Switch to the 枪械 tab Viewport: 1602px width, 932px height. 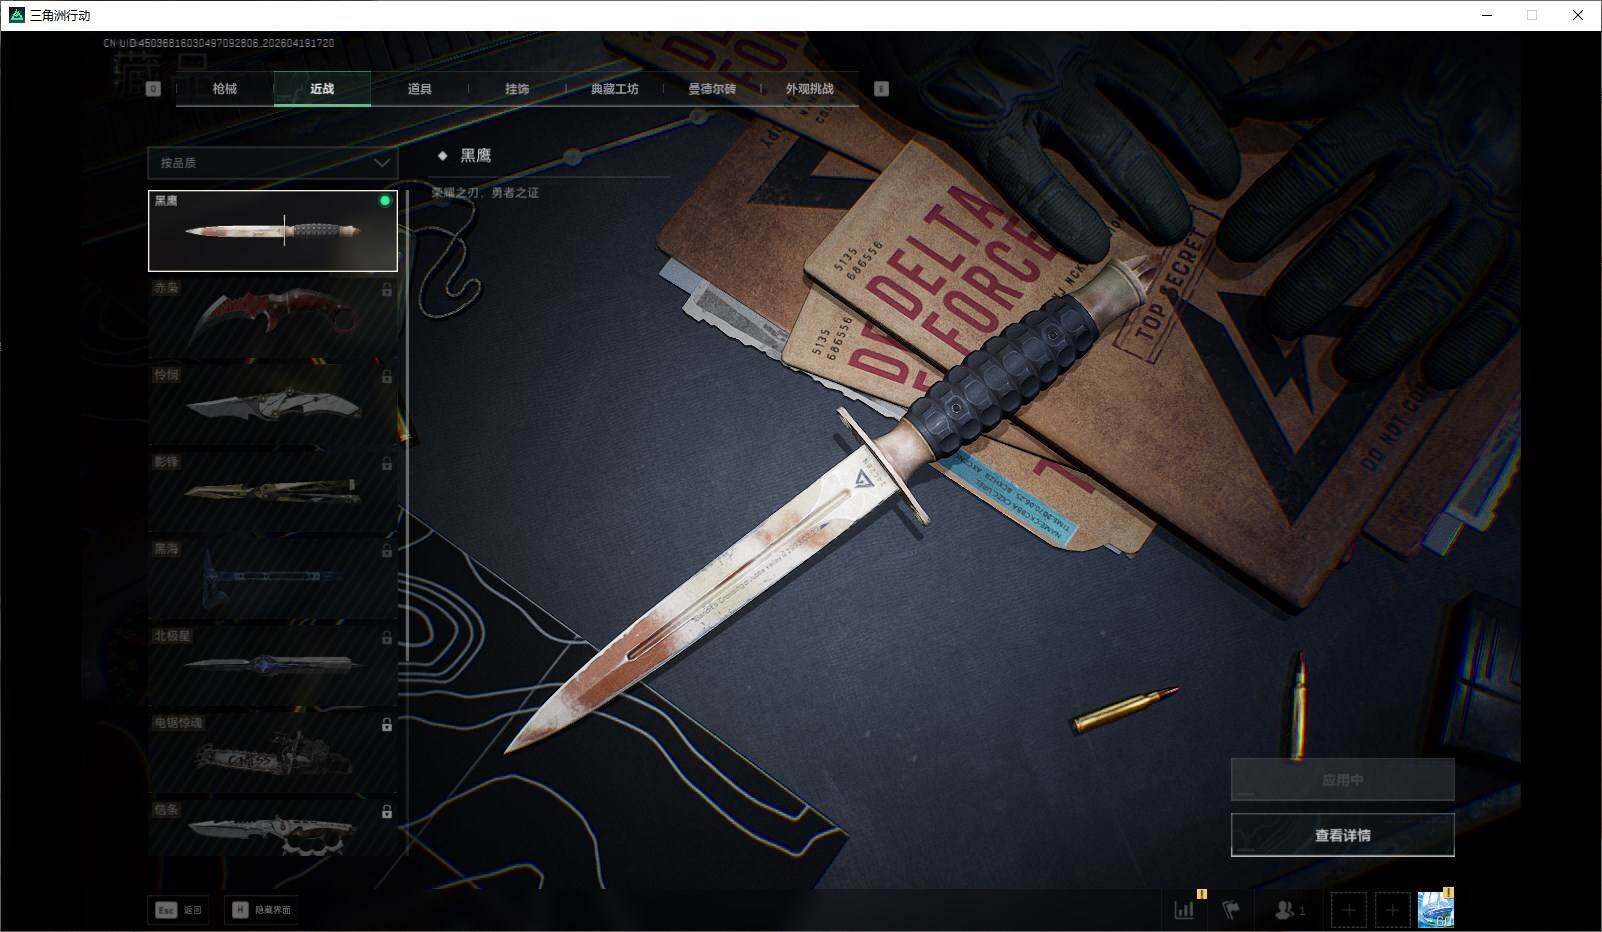tap(225, 89)
